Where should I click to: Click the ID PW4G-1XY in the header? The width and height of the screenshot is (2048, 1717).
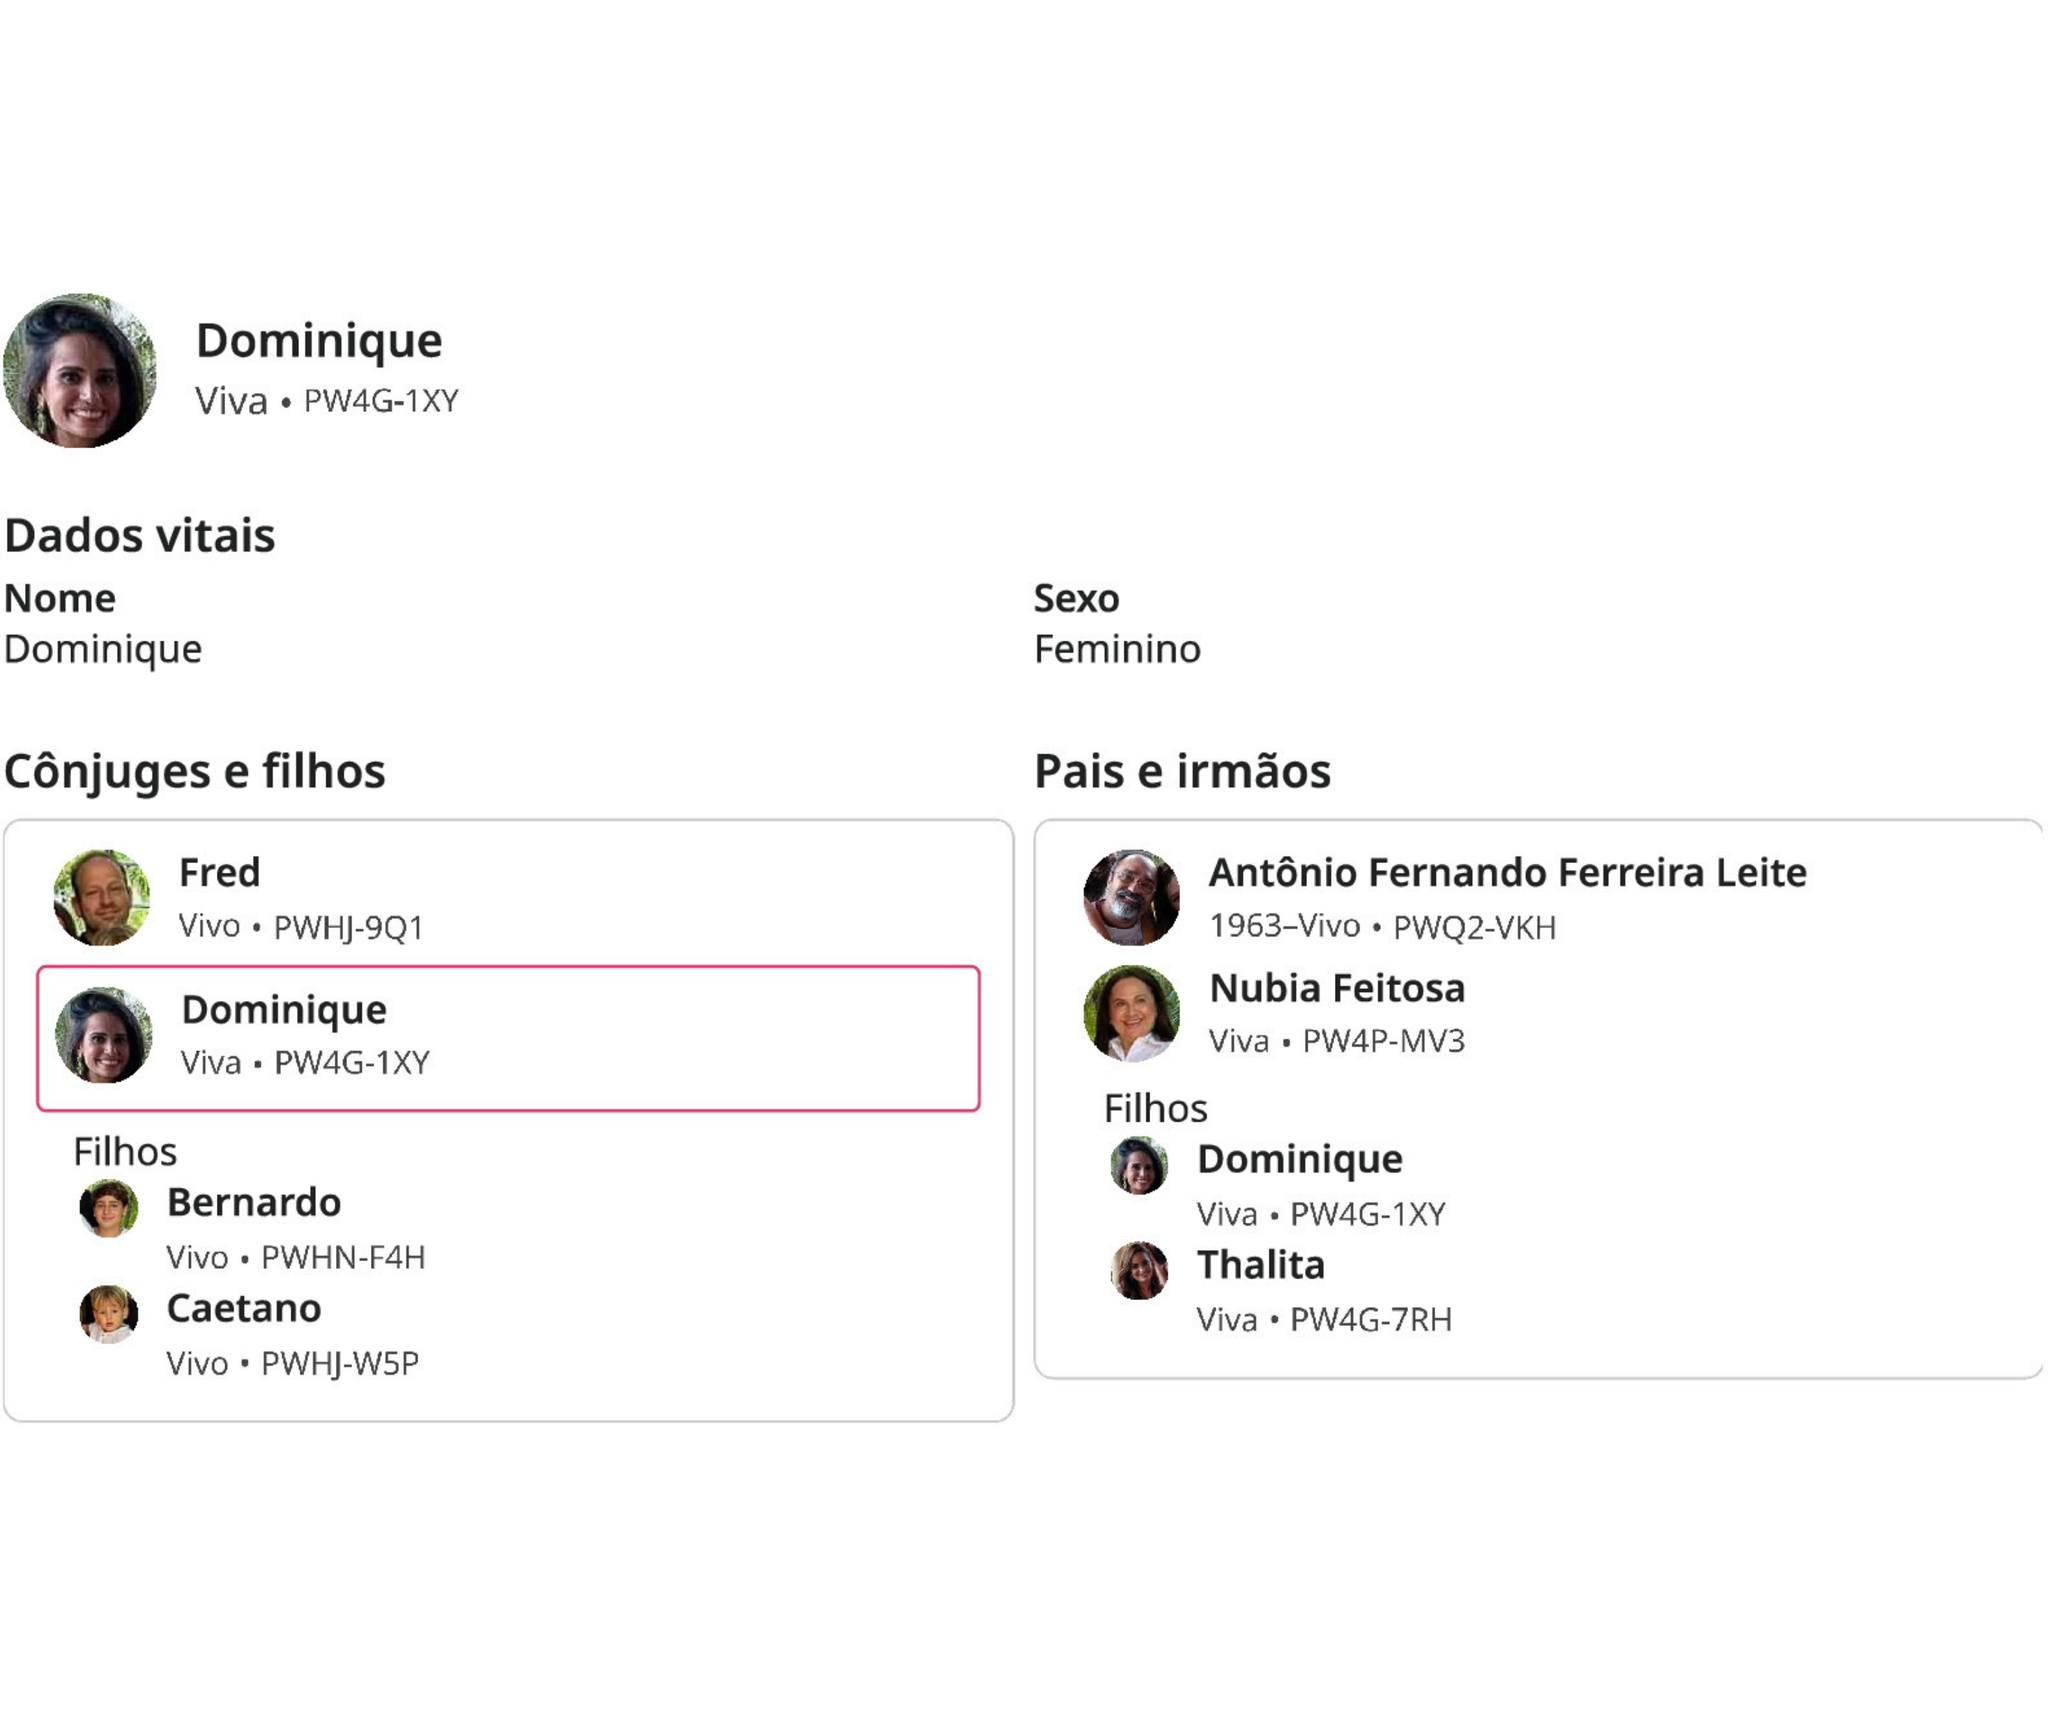coord(381,401)
